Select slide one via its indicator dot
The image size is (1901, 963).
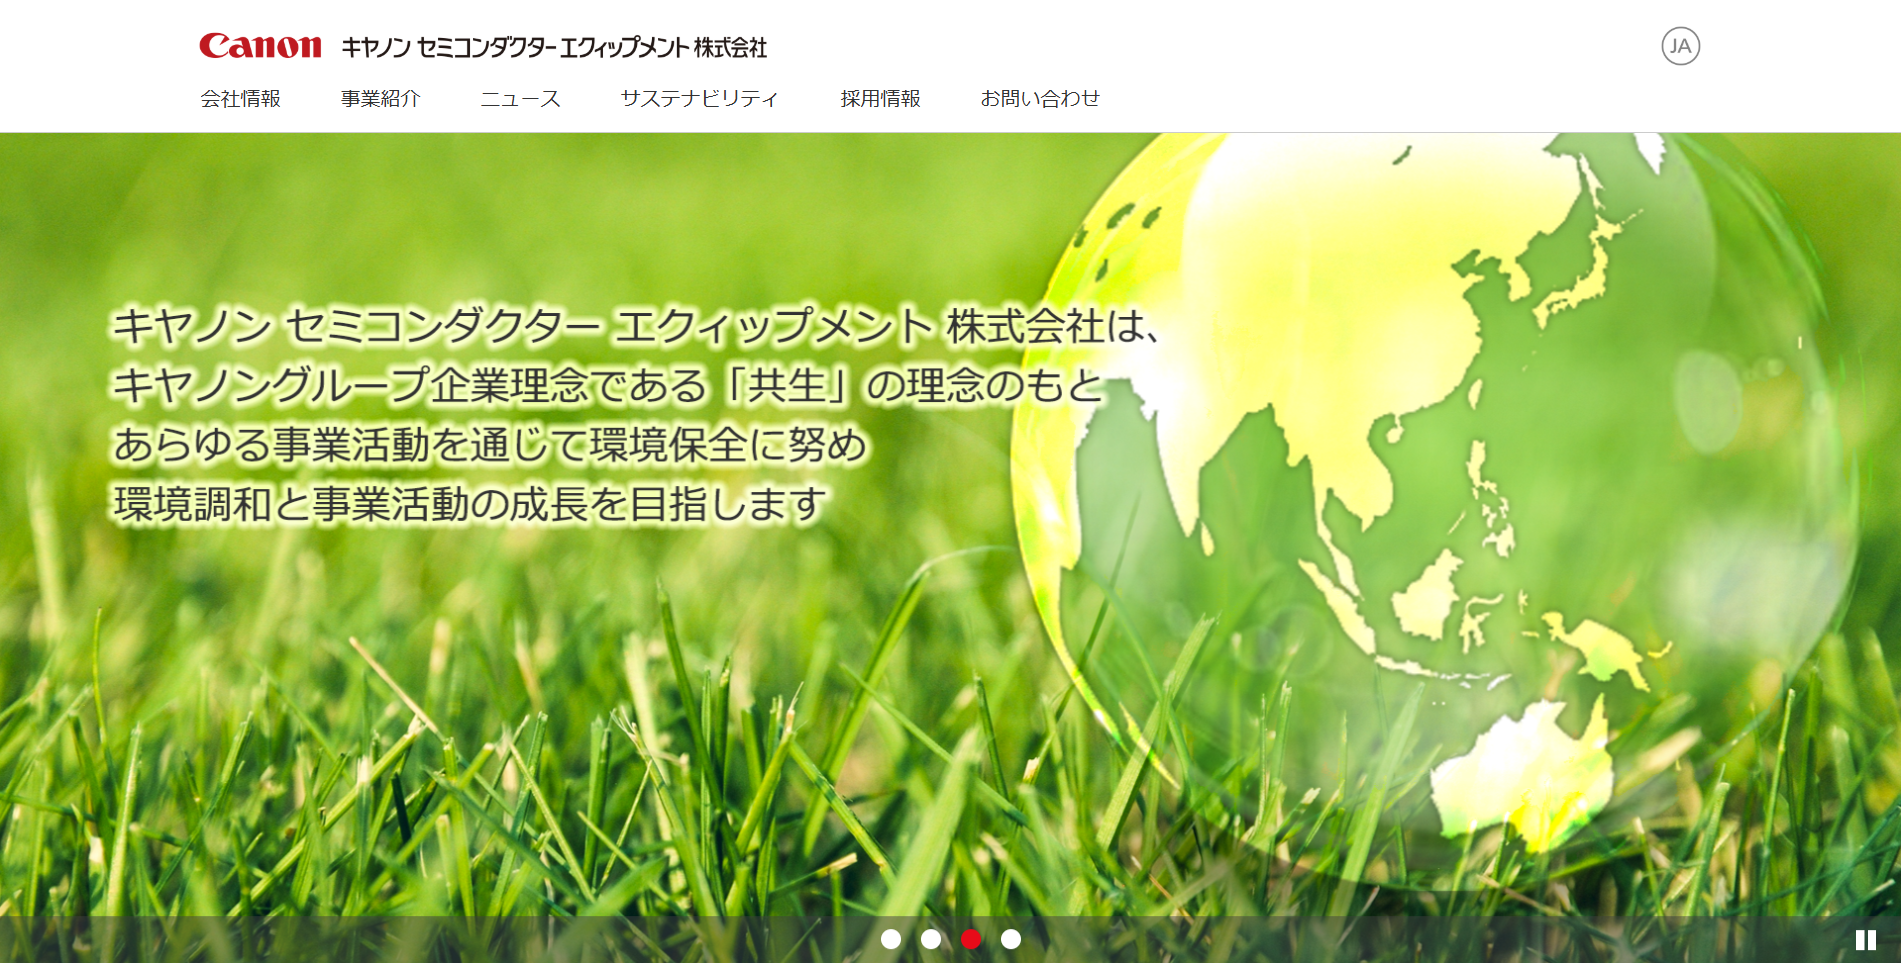coord(892,939)
